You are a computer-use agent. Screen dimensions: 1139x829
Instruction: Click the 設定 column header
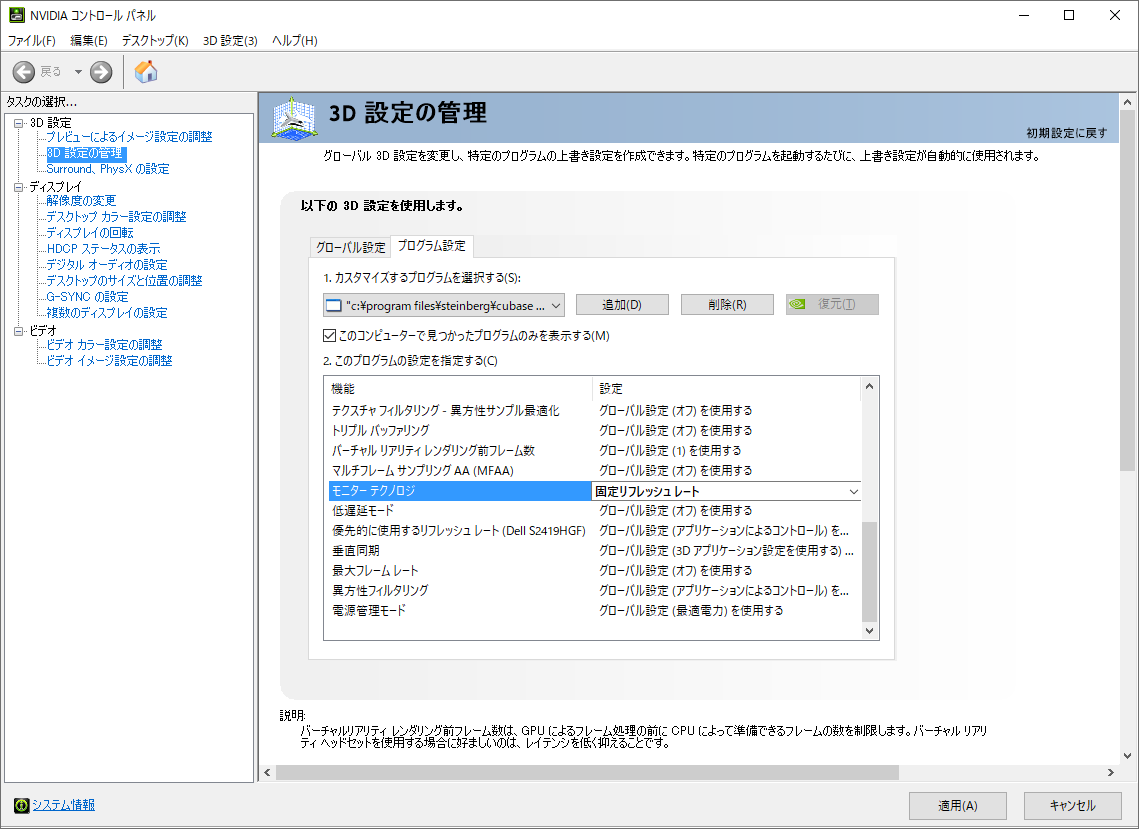tap(726, 389)
